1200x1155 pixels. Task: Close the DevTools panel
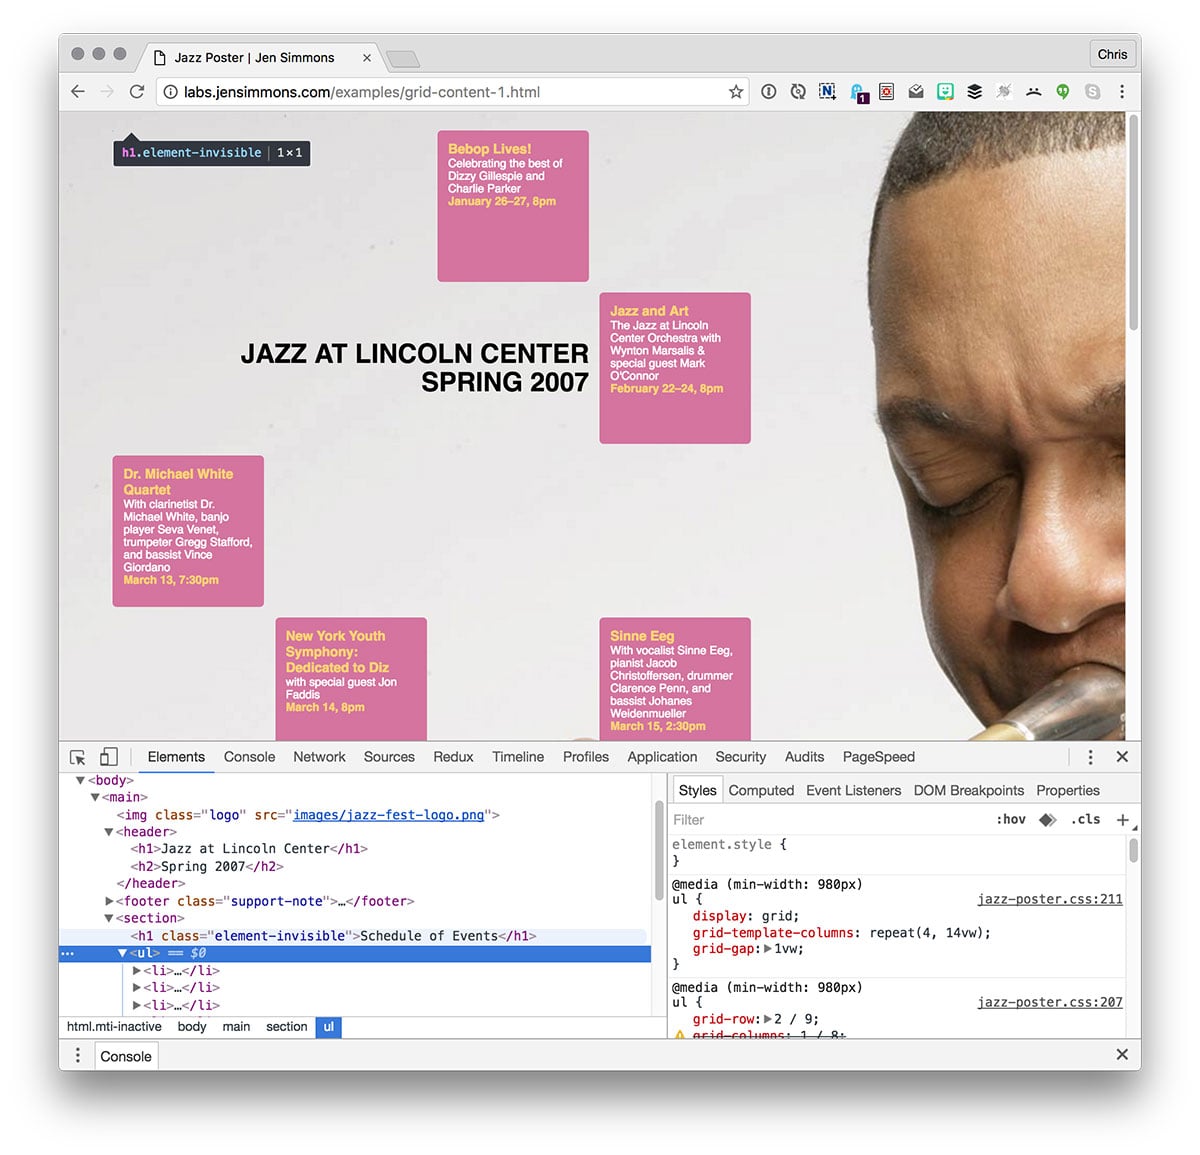click(x=1122, y=757)
